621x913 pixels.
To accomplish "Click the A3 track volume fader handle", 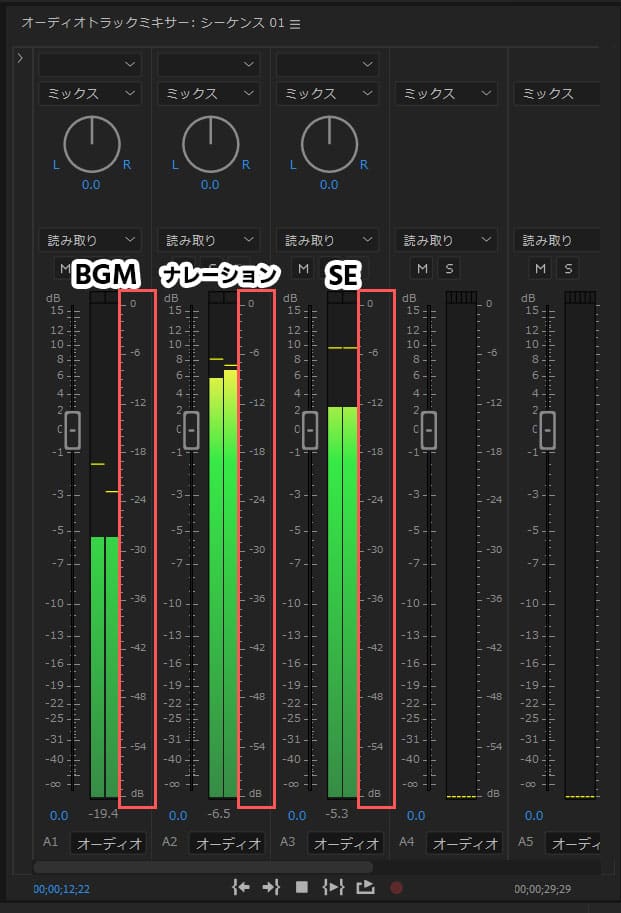I will pos(310,430).
